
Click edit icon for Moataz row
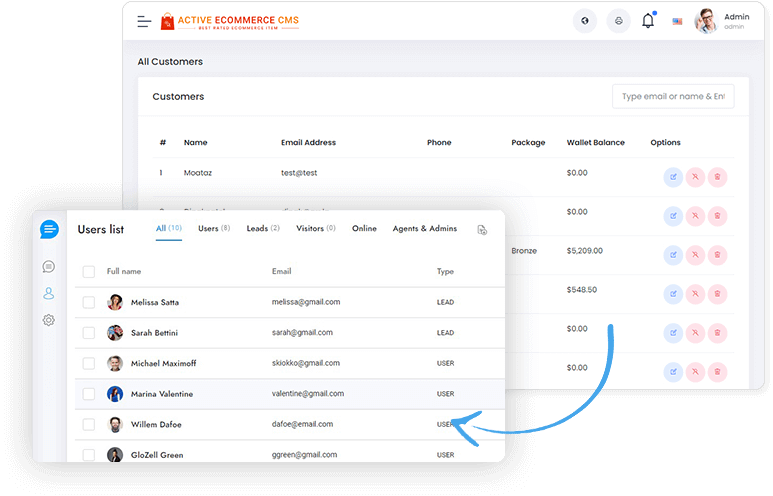point(673,177)
